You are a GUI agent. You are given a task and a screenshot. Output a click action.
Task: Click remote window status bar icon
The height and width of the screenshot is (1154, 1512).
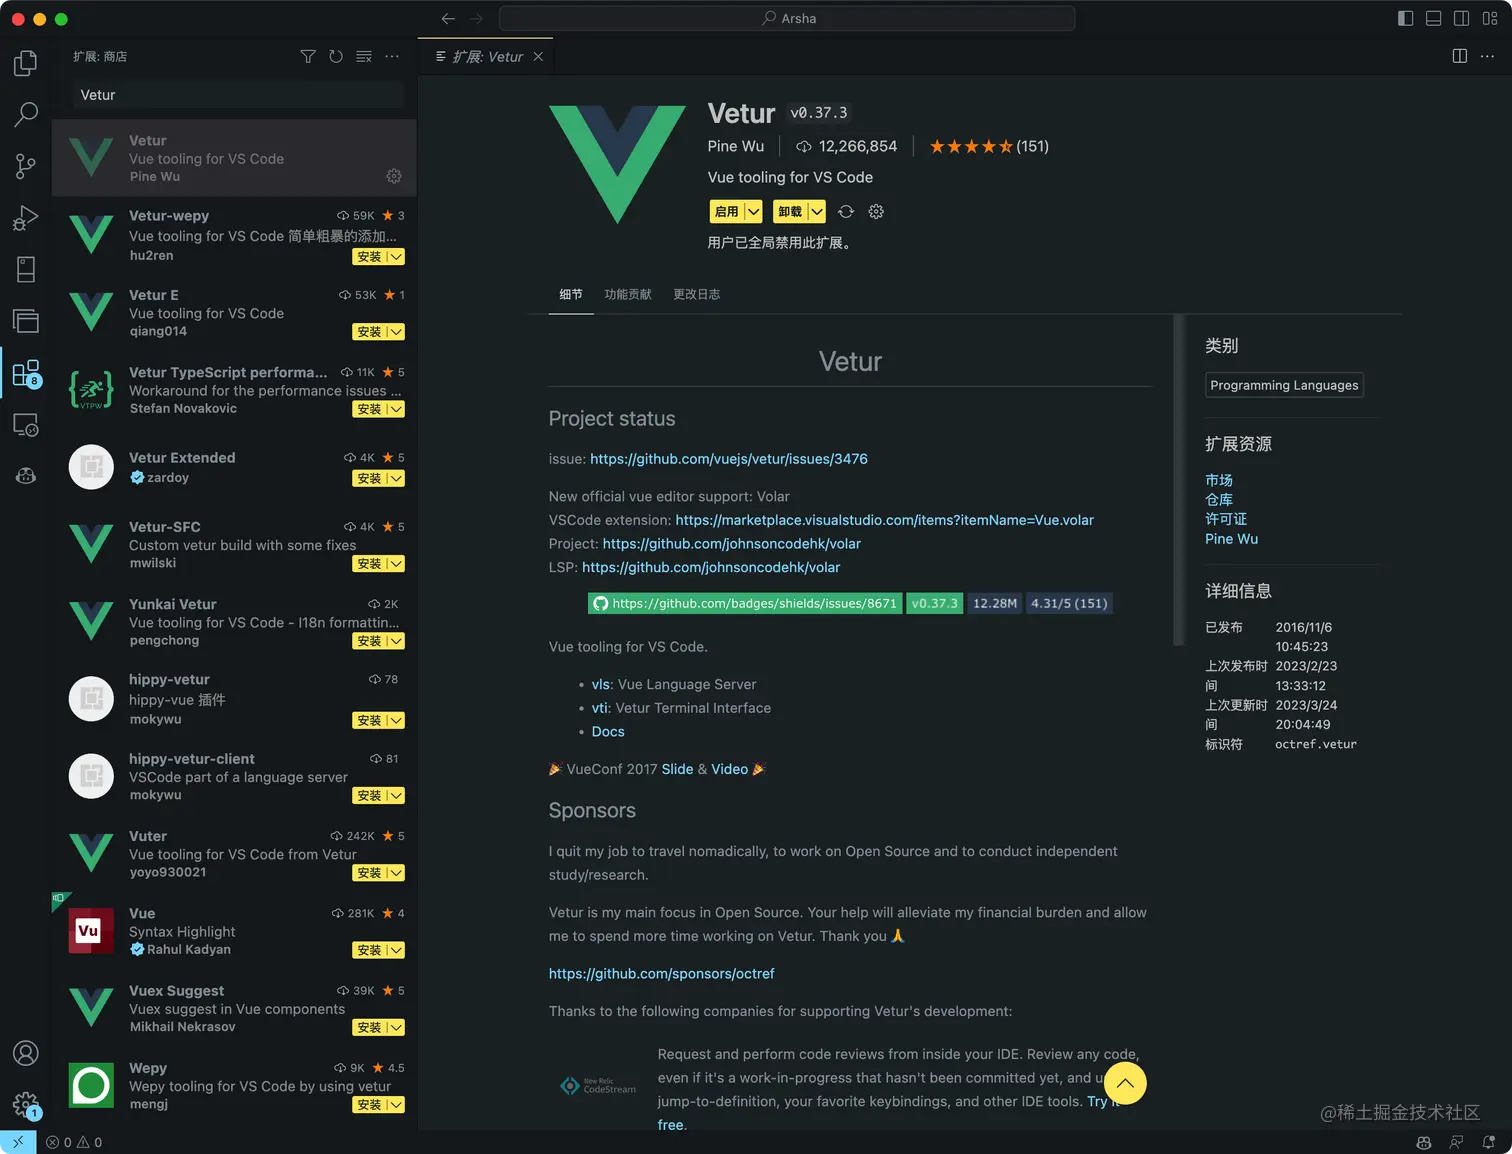(x=18, y=1142)
